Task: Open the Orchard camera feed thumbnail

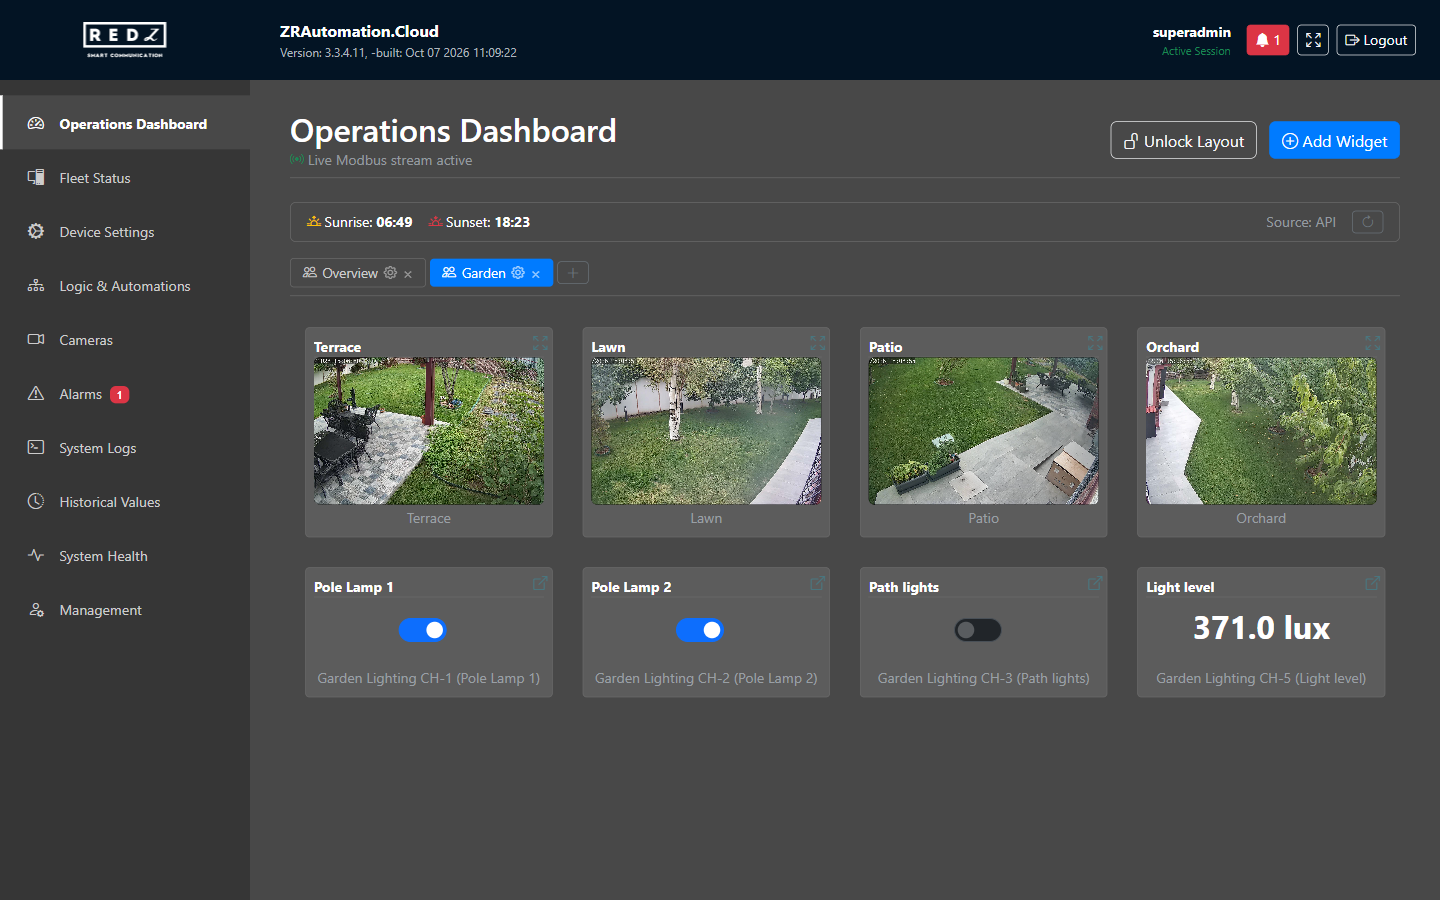Action: click(1261, 431)
